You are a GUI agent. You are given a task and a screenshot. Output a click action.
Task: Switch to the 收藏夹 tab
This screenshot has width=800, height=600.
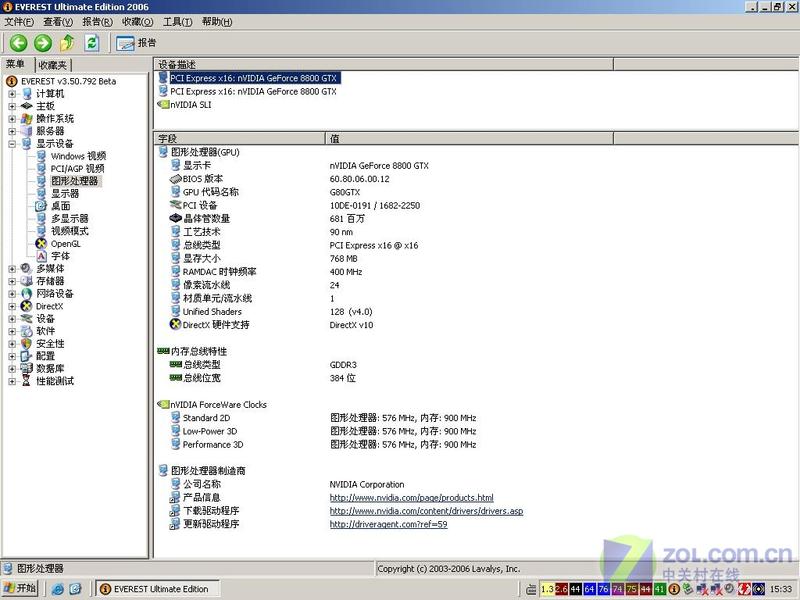tap(53, 65)
